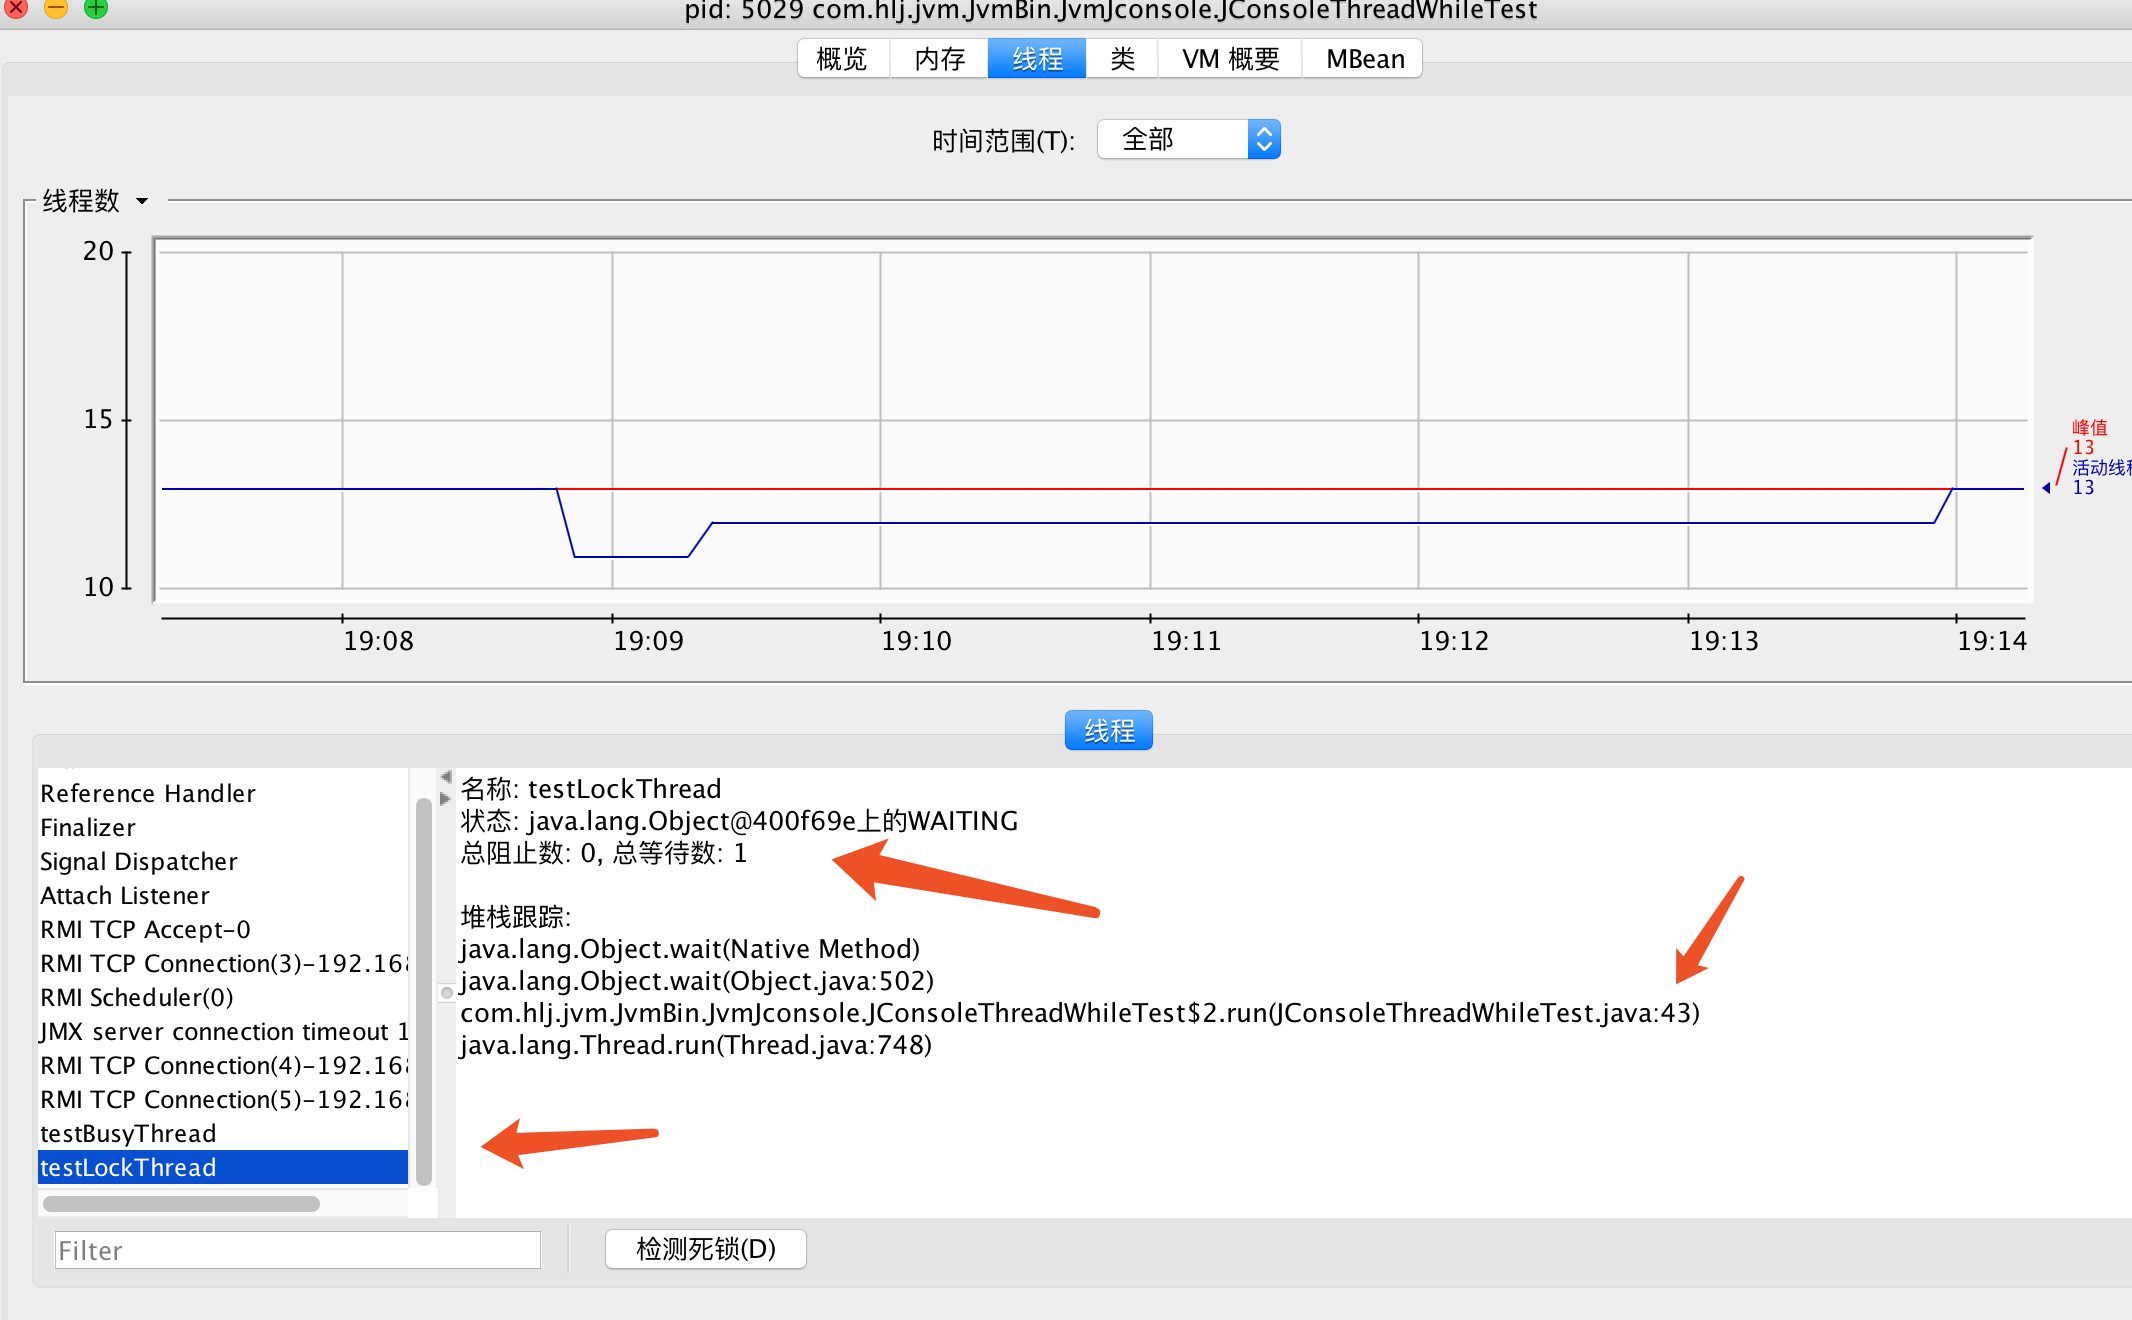The image size is (2132, 1320).
Task: Expand split pane using right arrow
Action: tap(446, 798)
